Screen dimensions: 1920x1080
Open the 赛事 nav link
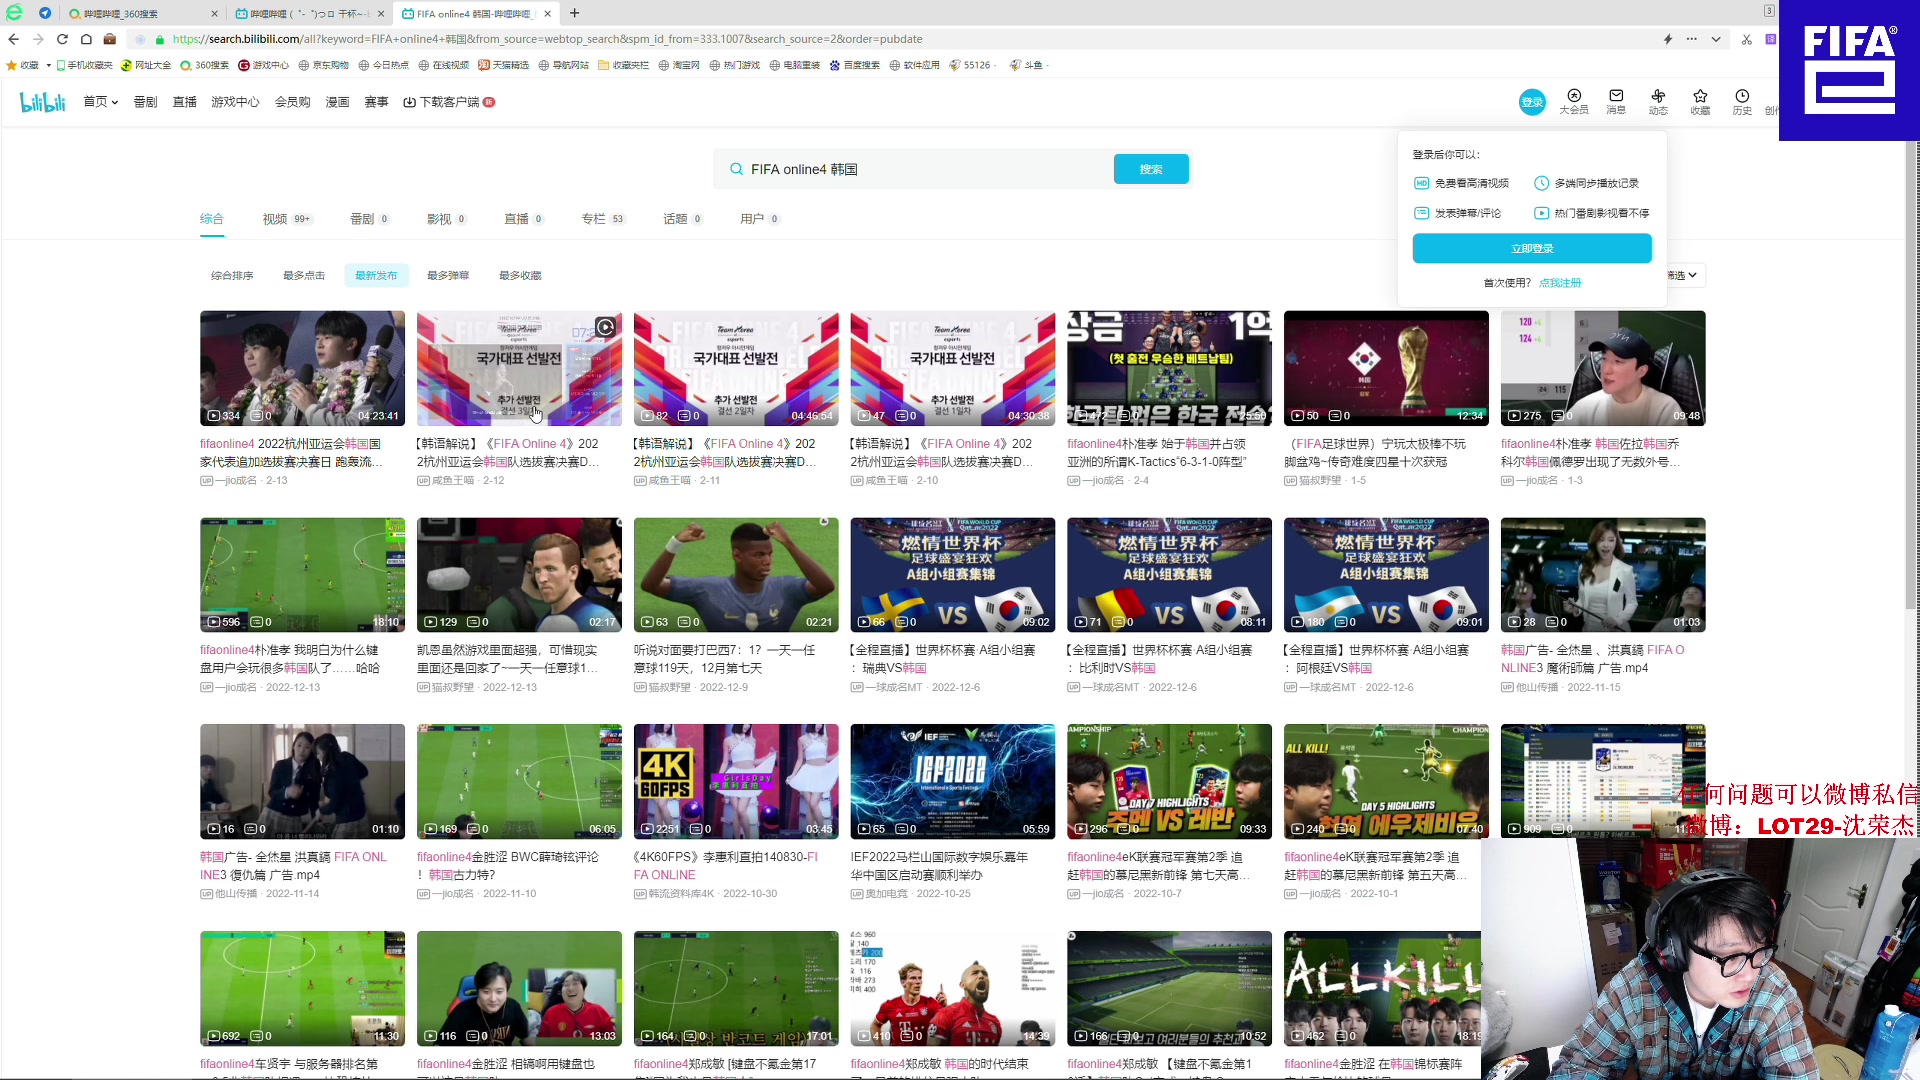coord(376,102)
